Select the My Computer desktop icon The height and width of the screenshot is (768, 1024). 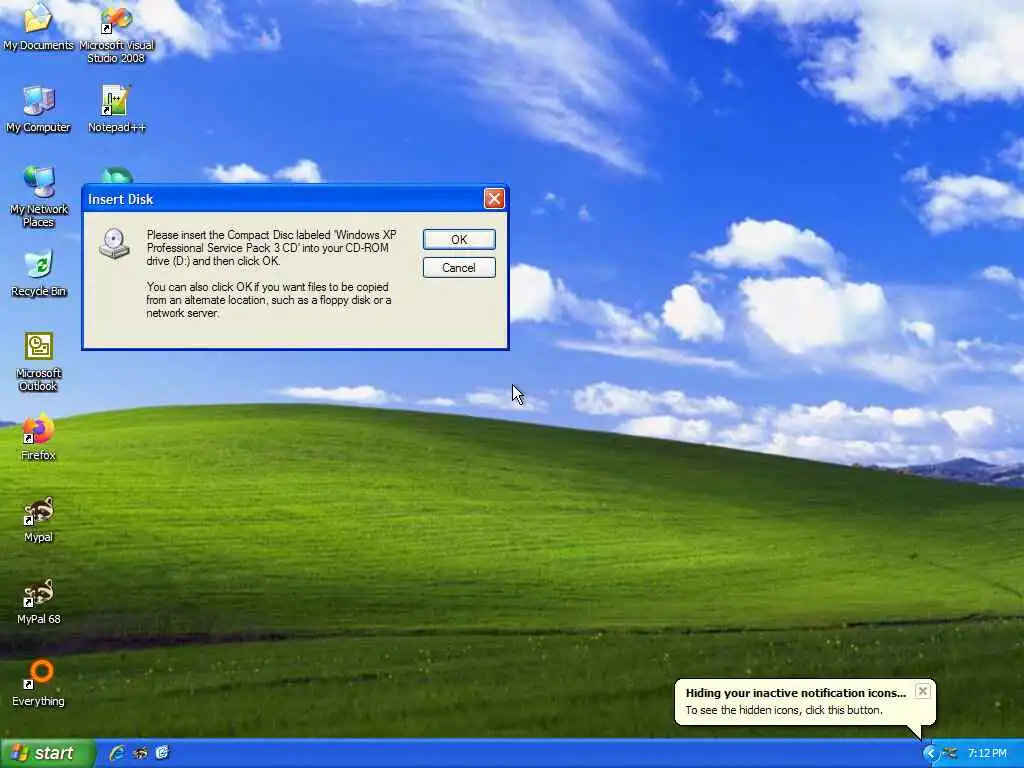click(38, 108)
